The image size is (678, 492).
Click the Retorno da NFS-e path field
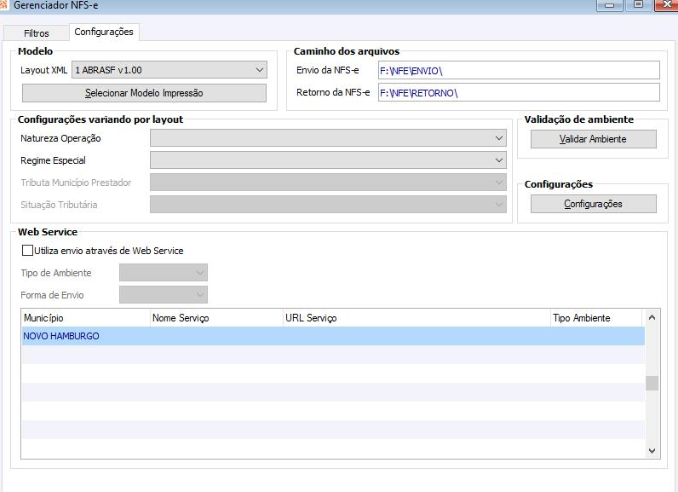pyautogui.click(x=518, y=93)
